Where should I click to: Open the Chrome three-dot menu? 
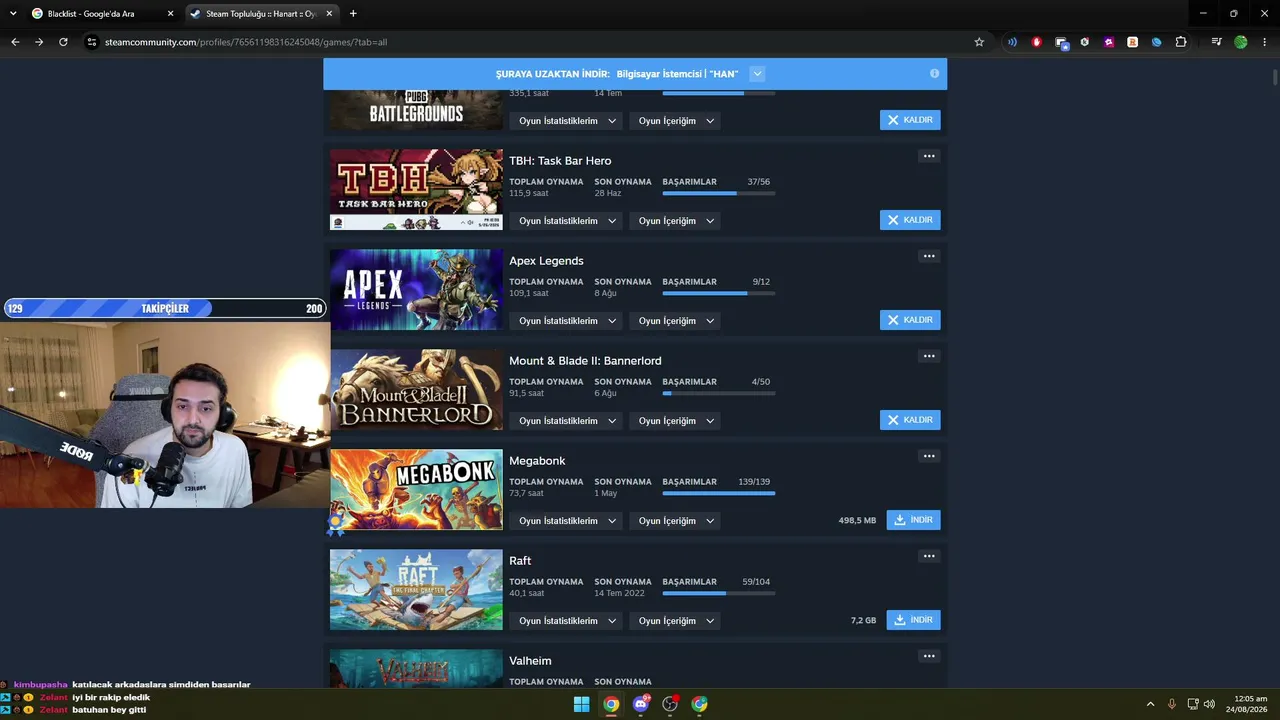click(1264, 42)
